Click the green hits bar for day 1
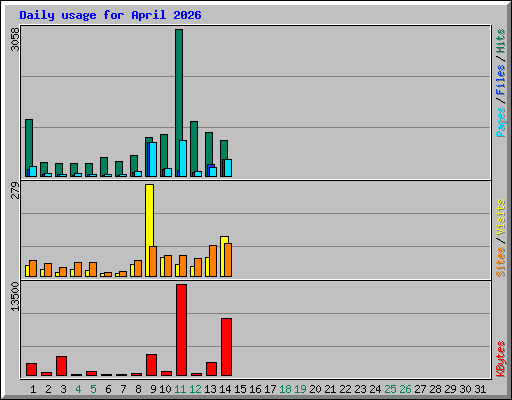The width and height of the screenshot is (512, 400). click(29, 143)
